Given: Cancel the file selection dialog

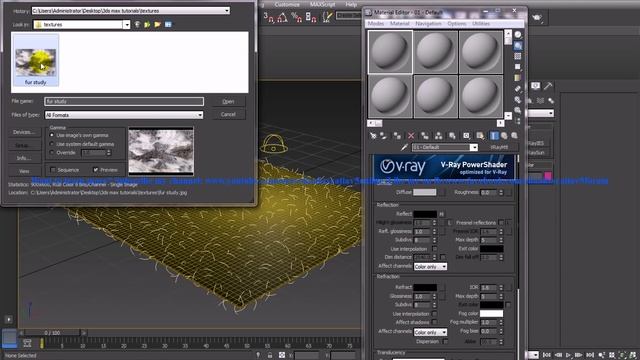Looking at the screenshot, I should click(229, 114).
